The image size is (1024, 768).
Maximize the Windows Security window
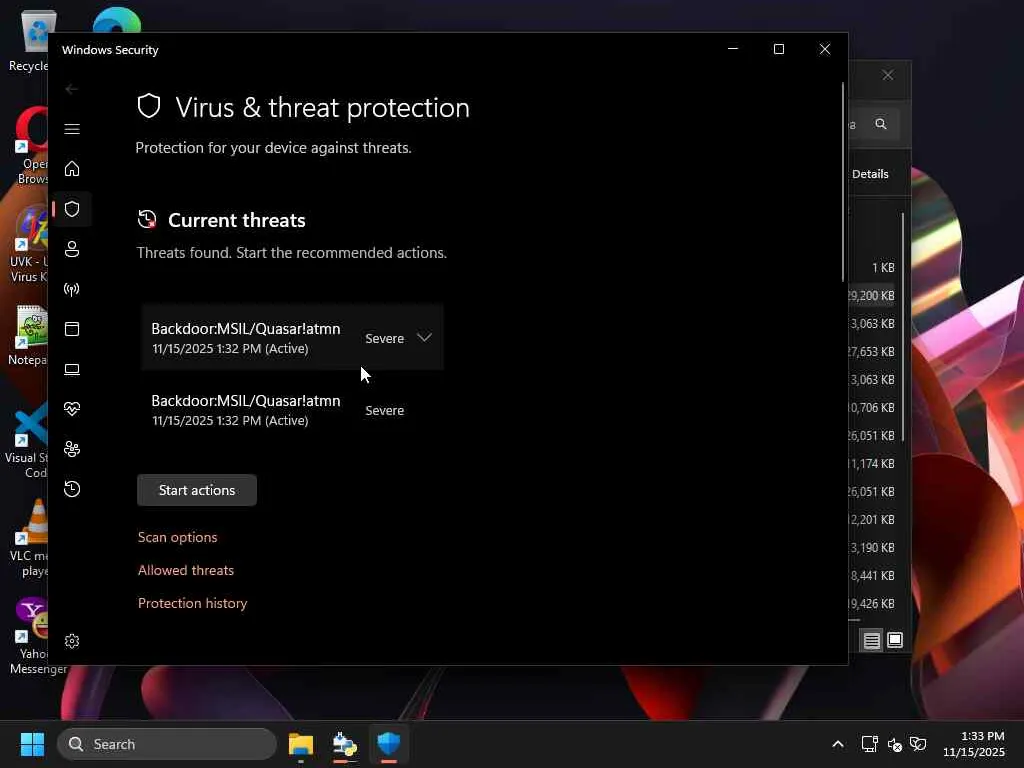778,49
